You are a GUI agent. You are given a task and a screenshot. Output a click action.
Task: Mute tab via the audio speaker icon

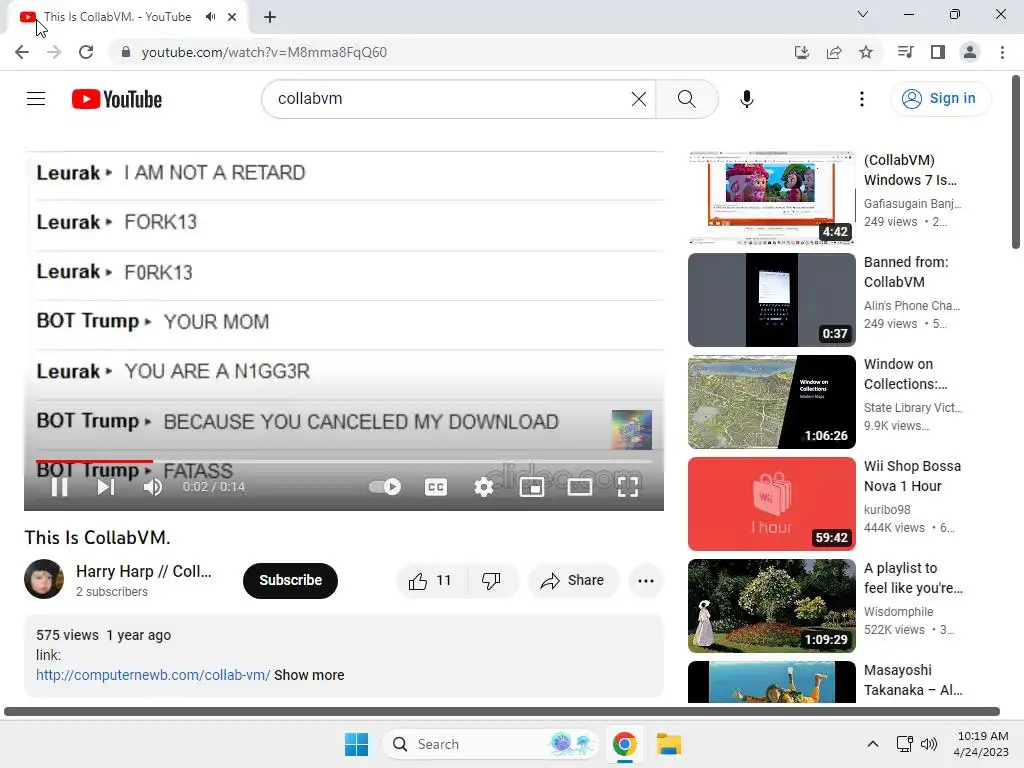(x=210, y=17)
